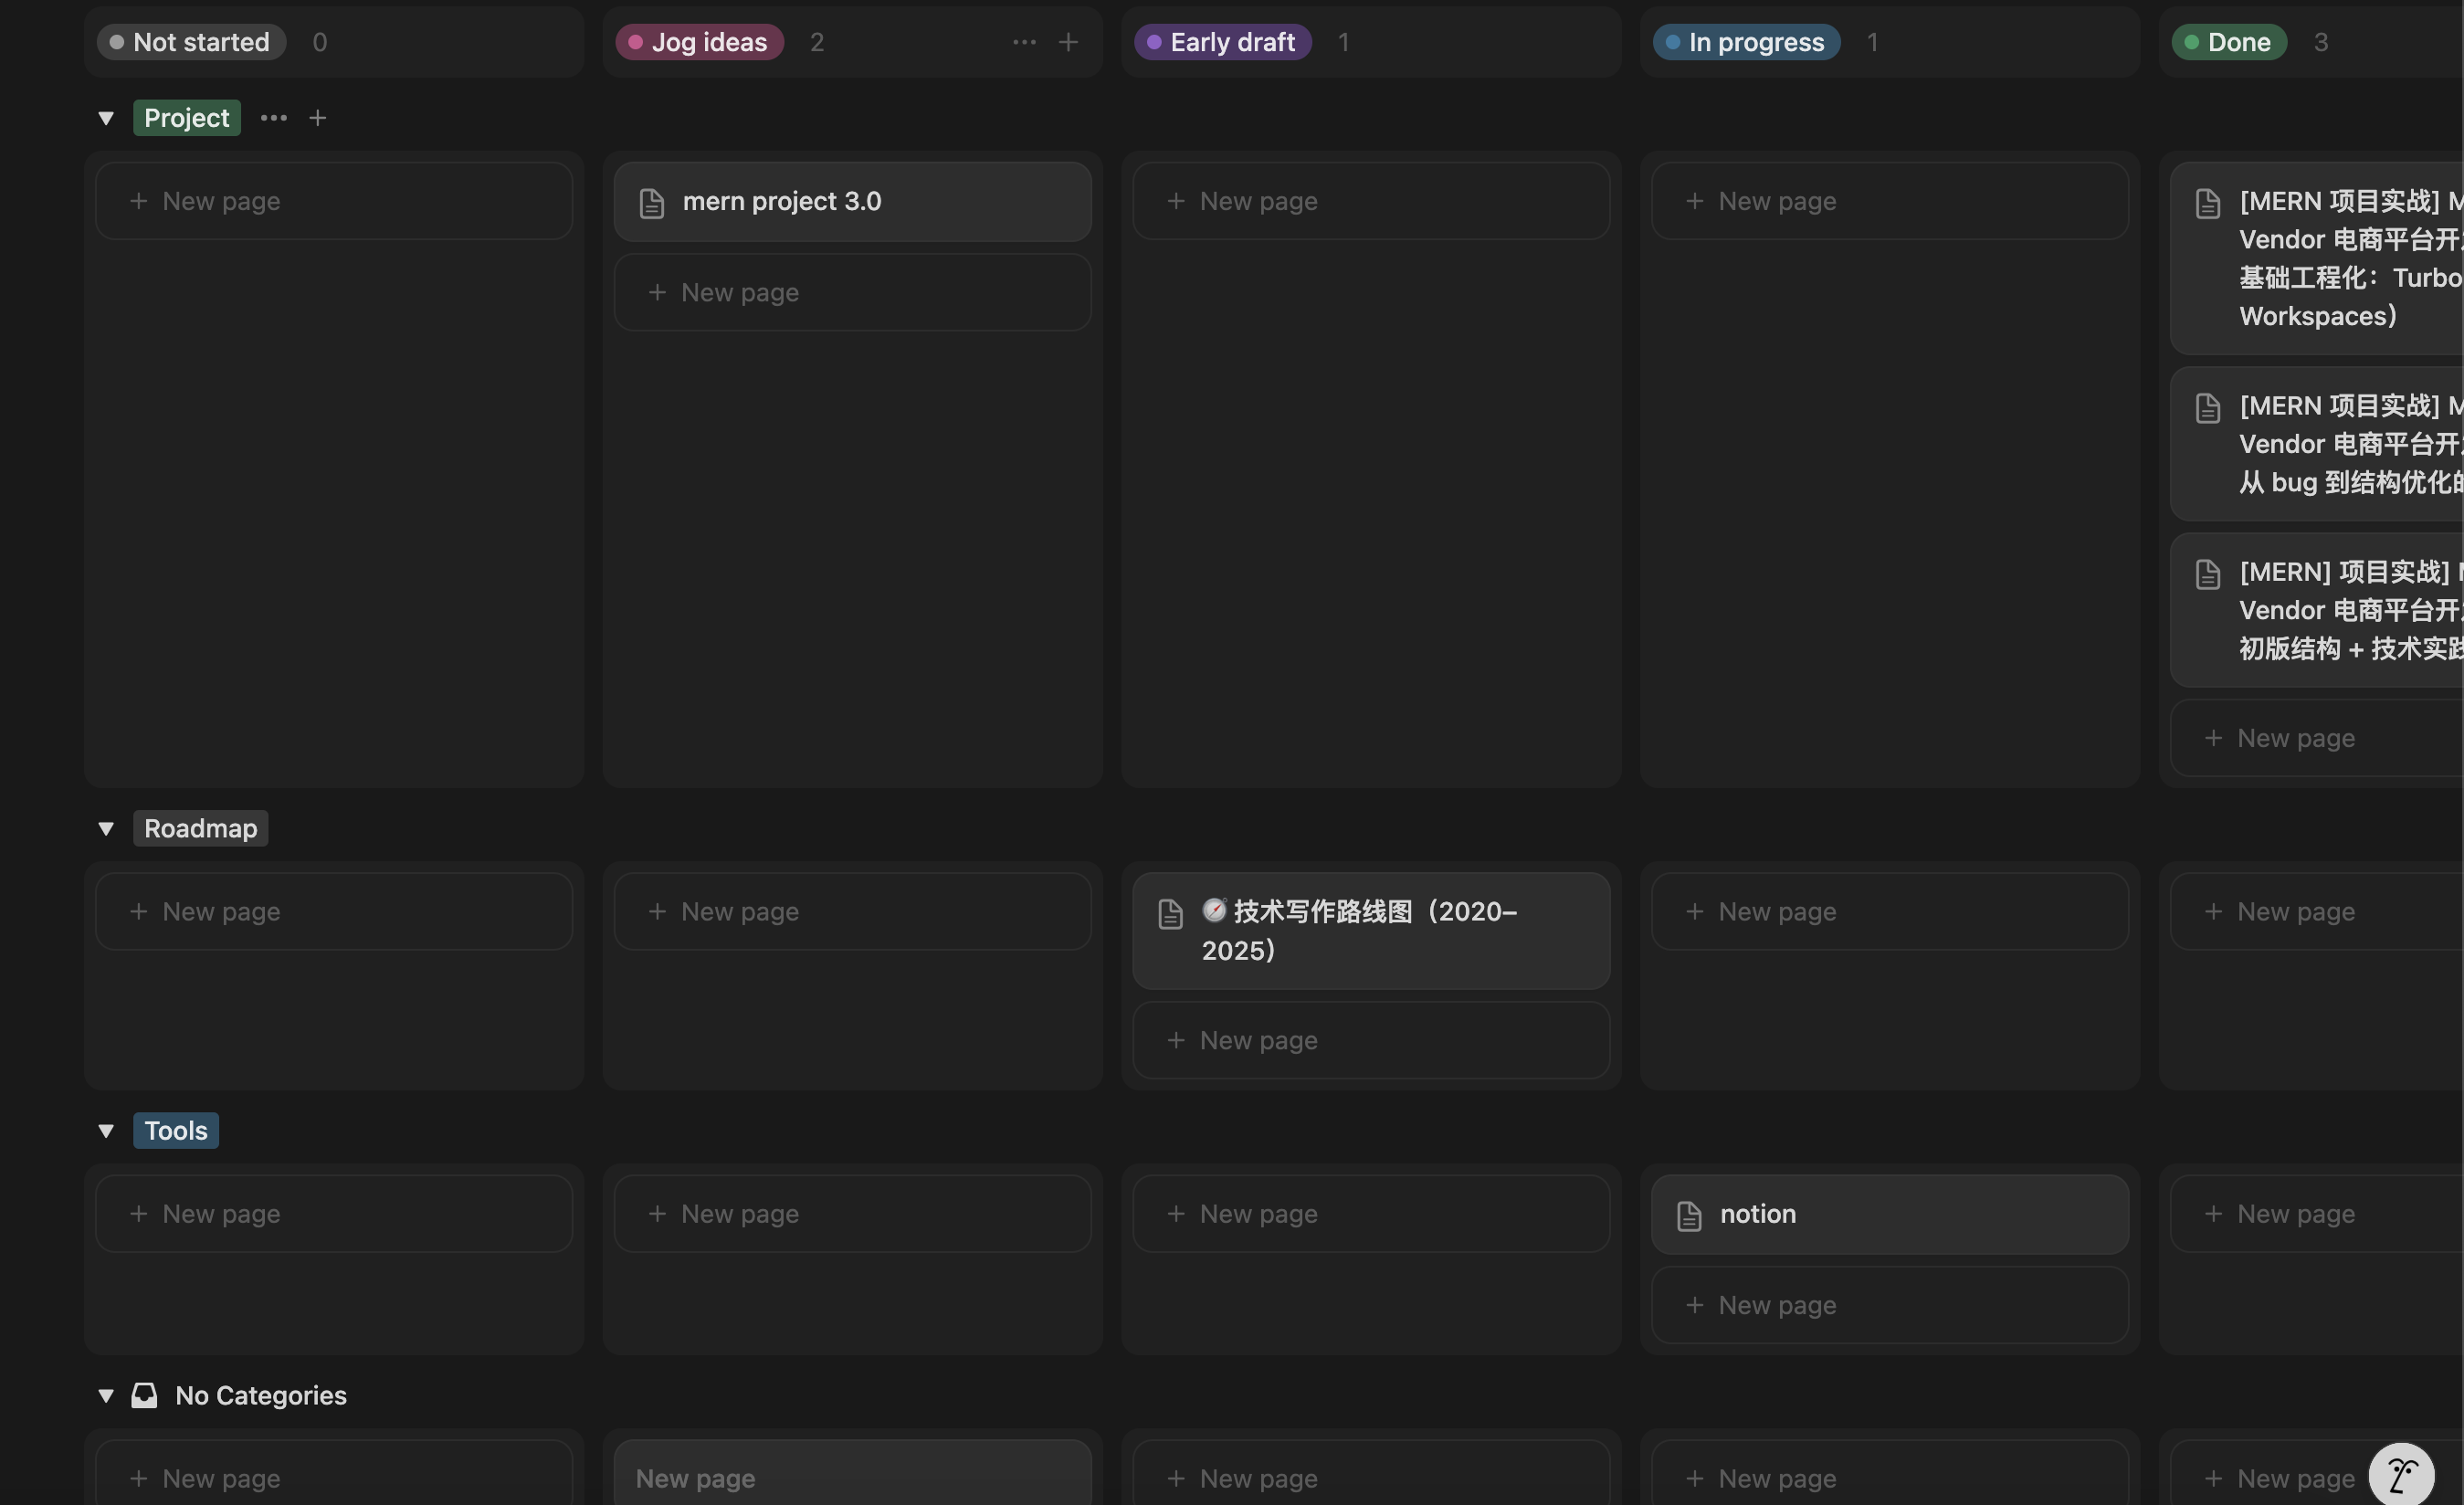Click page icon on 技术写作路线图 card
Screen dimensions: 2464x1505
(1170, 914)
